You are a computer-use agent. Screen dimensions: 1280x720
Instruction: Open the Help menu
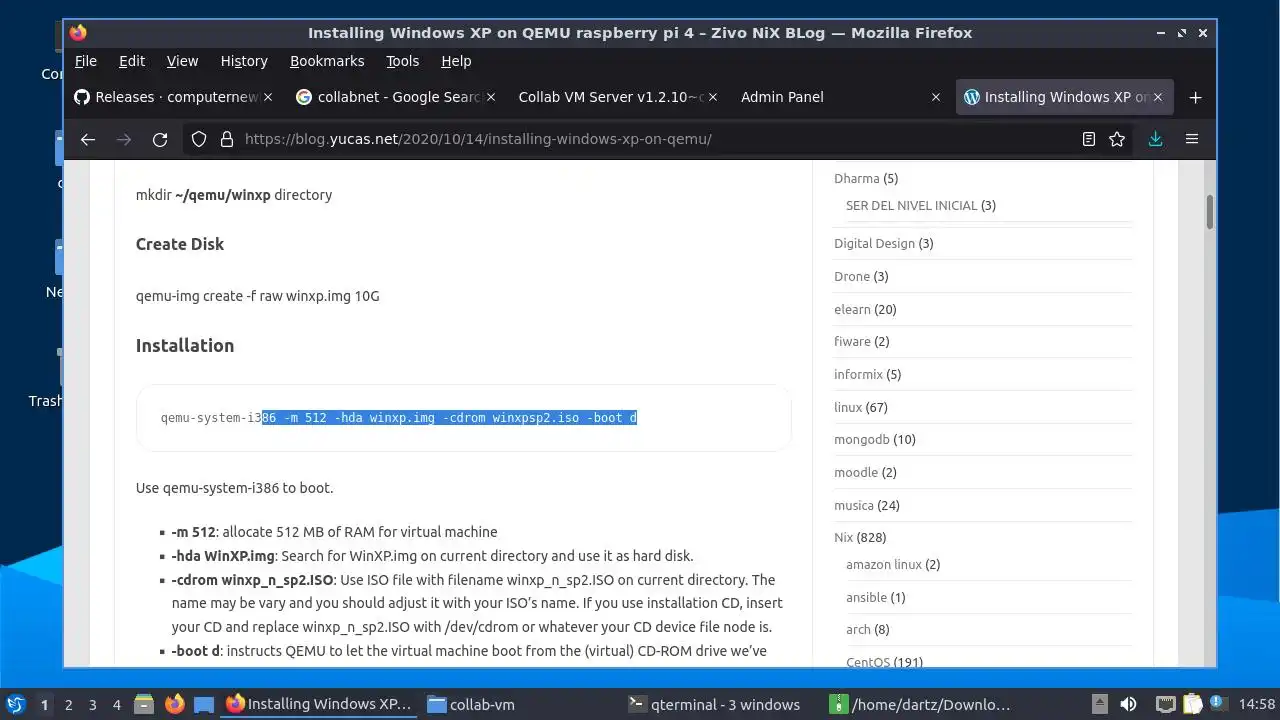[x=456, y=61]
